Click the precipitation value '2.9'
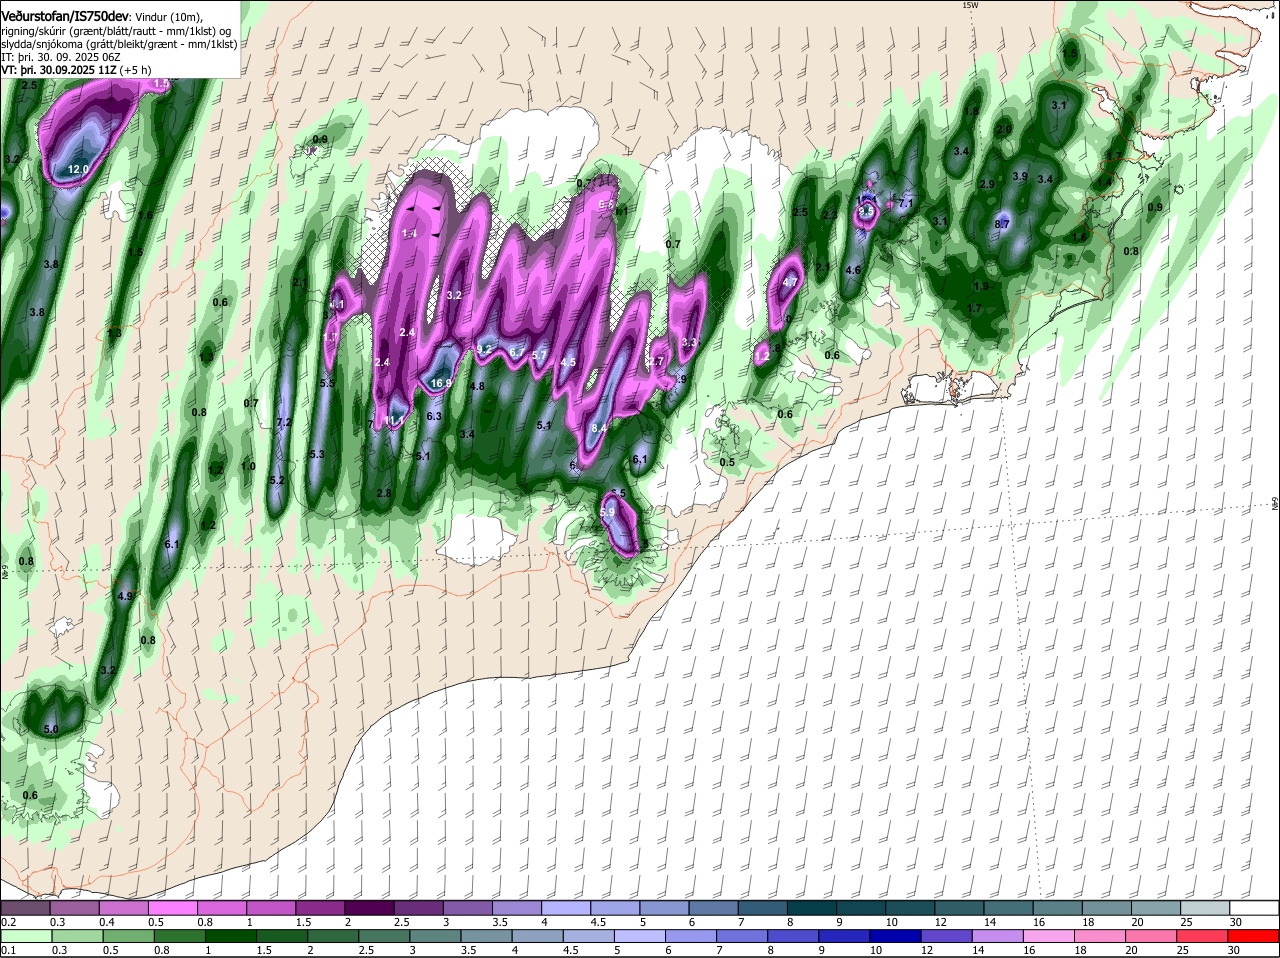Screen dimensions: 1280x958 [x=987, y=184]
